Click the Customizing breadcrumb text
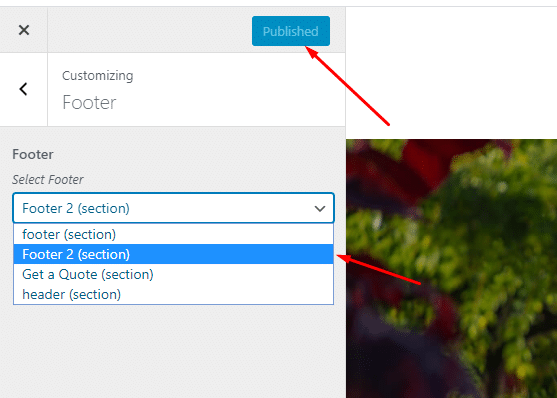Viewport: 557px width, 398px height. pyautogui.click(x=98, y=76)
